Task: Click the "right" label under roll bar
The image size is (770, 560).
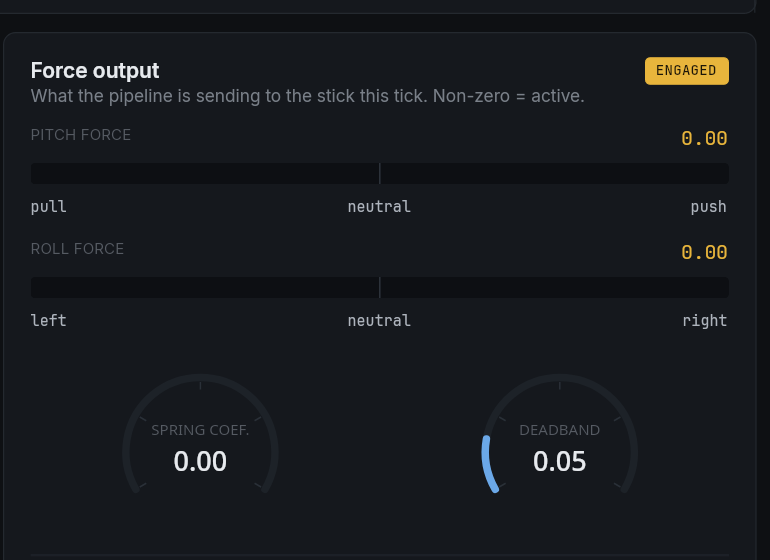Action: point(705,321)
